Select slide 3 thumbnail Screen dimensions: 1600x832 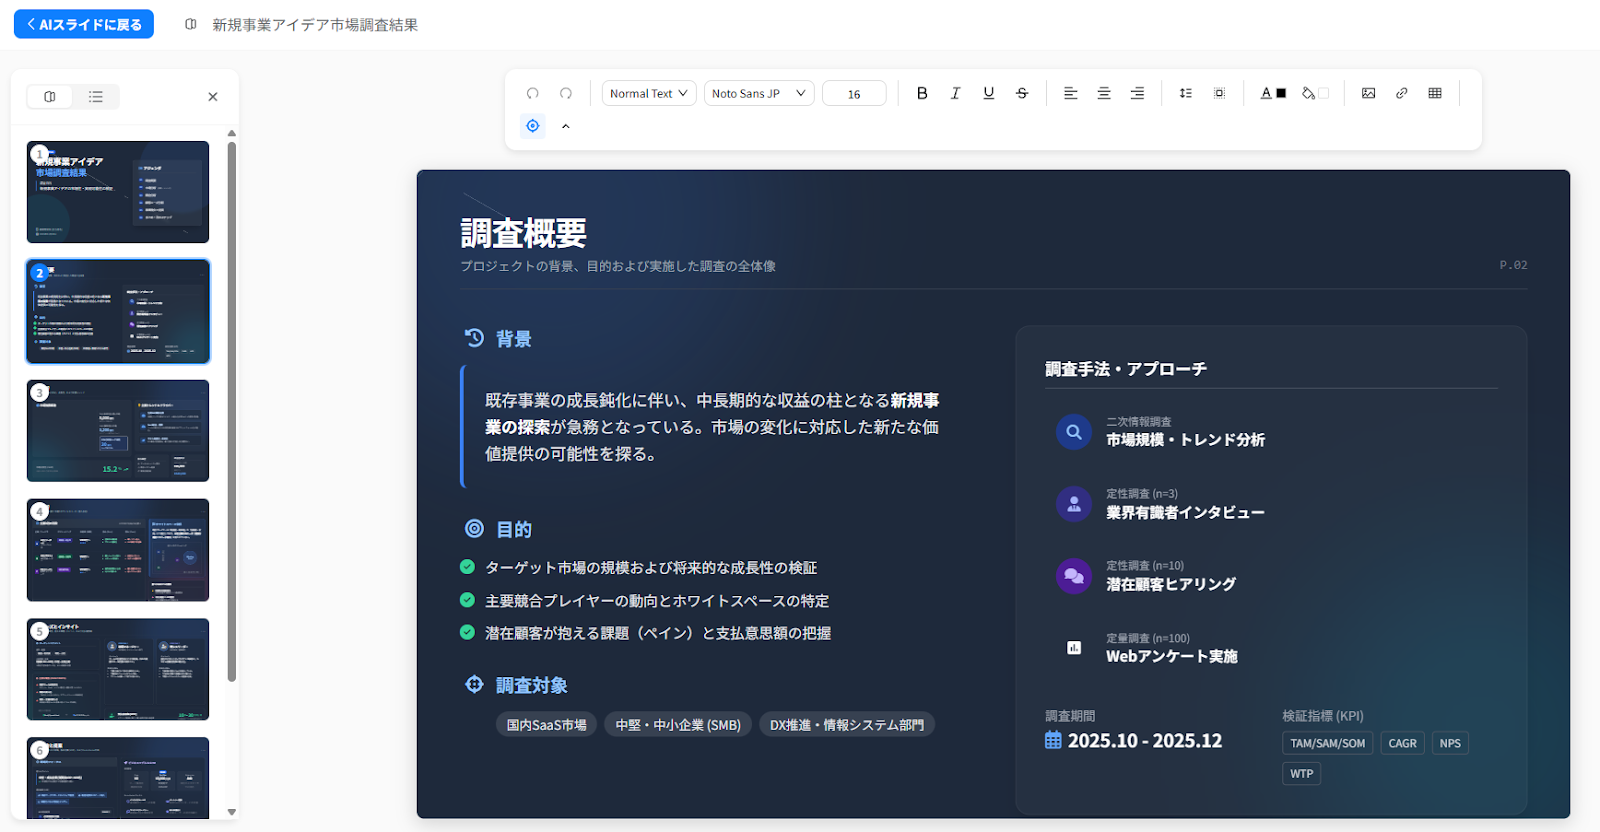click(118, 431)
